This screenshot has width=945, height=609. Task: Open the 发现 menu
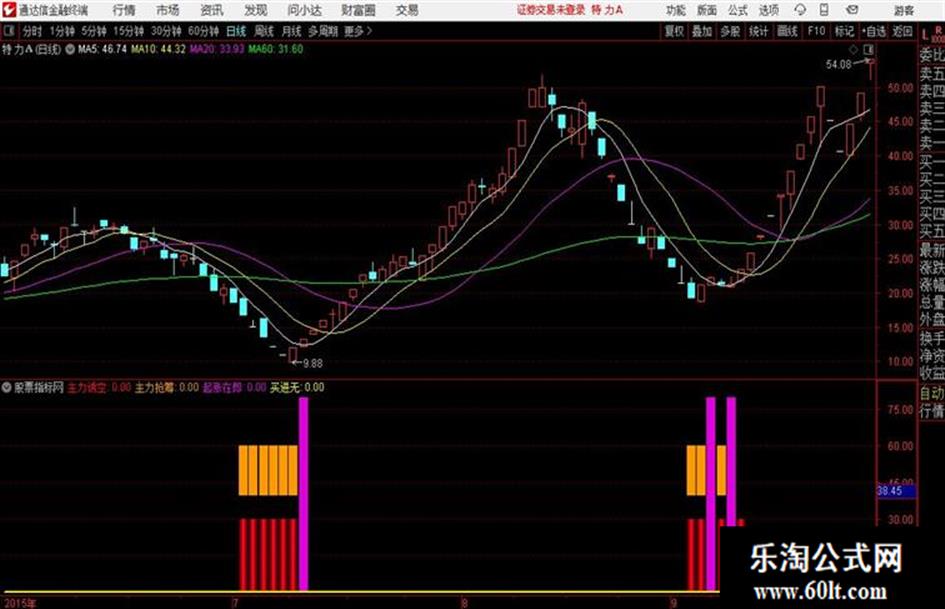256,10
